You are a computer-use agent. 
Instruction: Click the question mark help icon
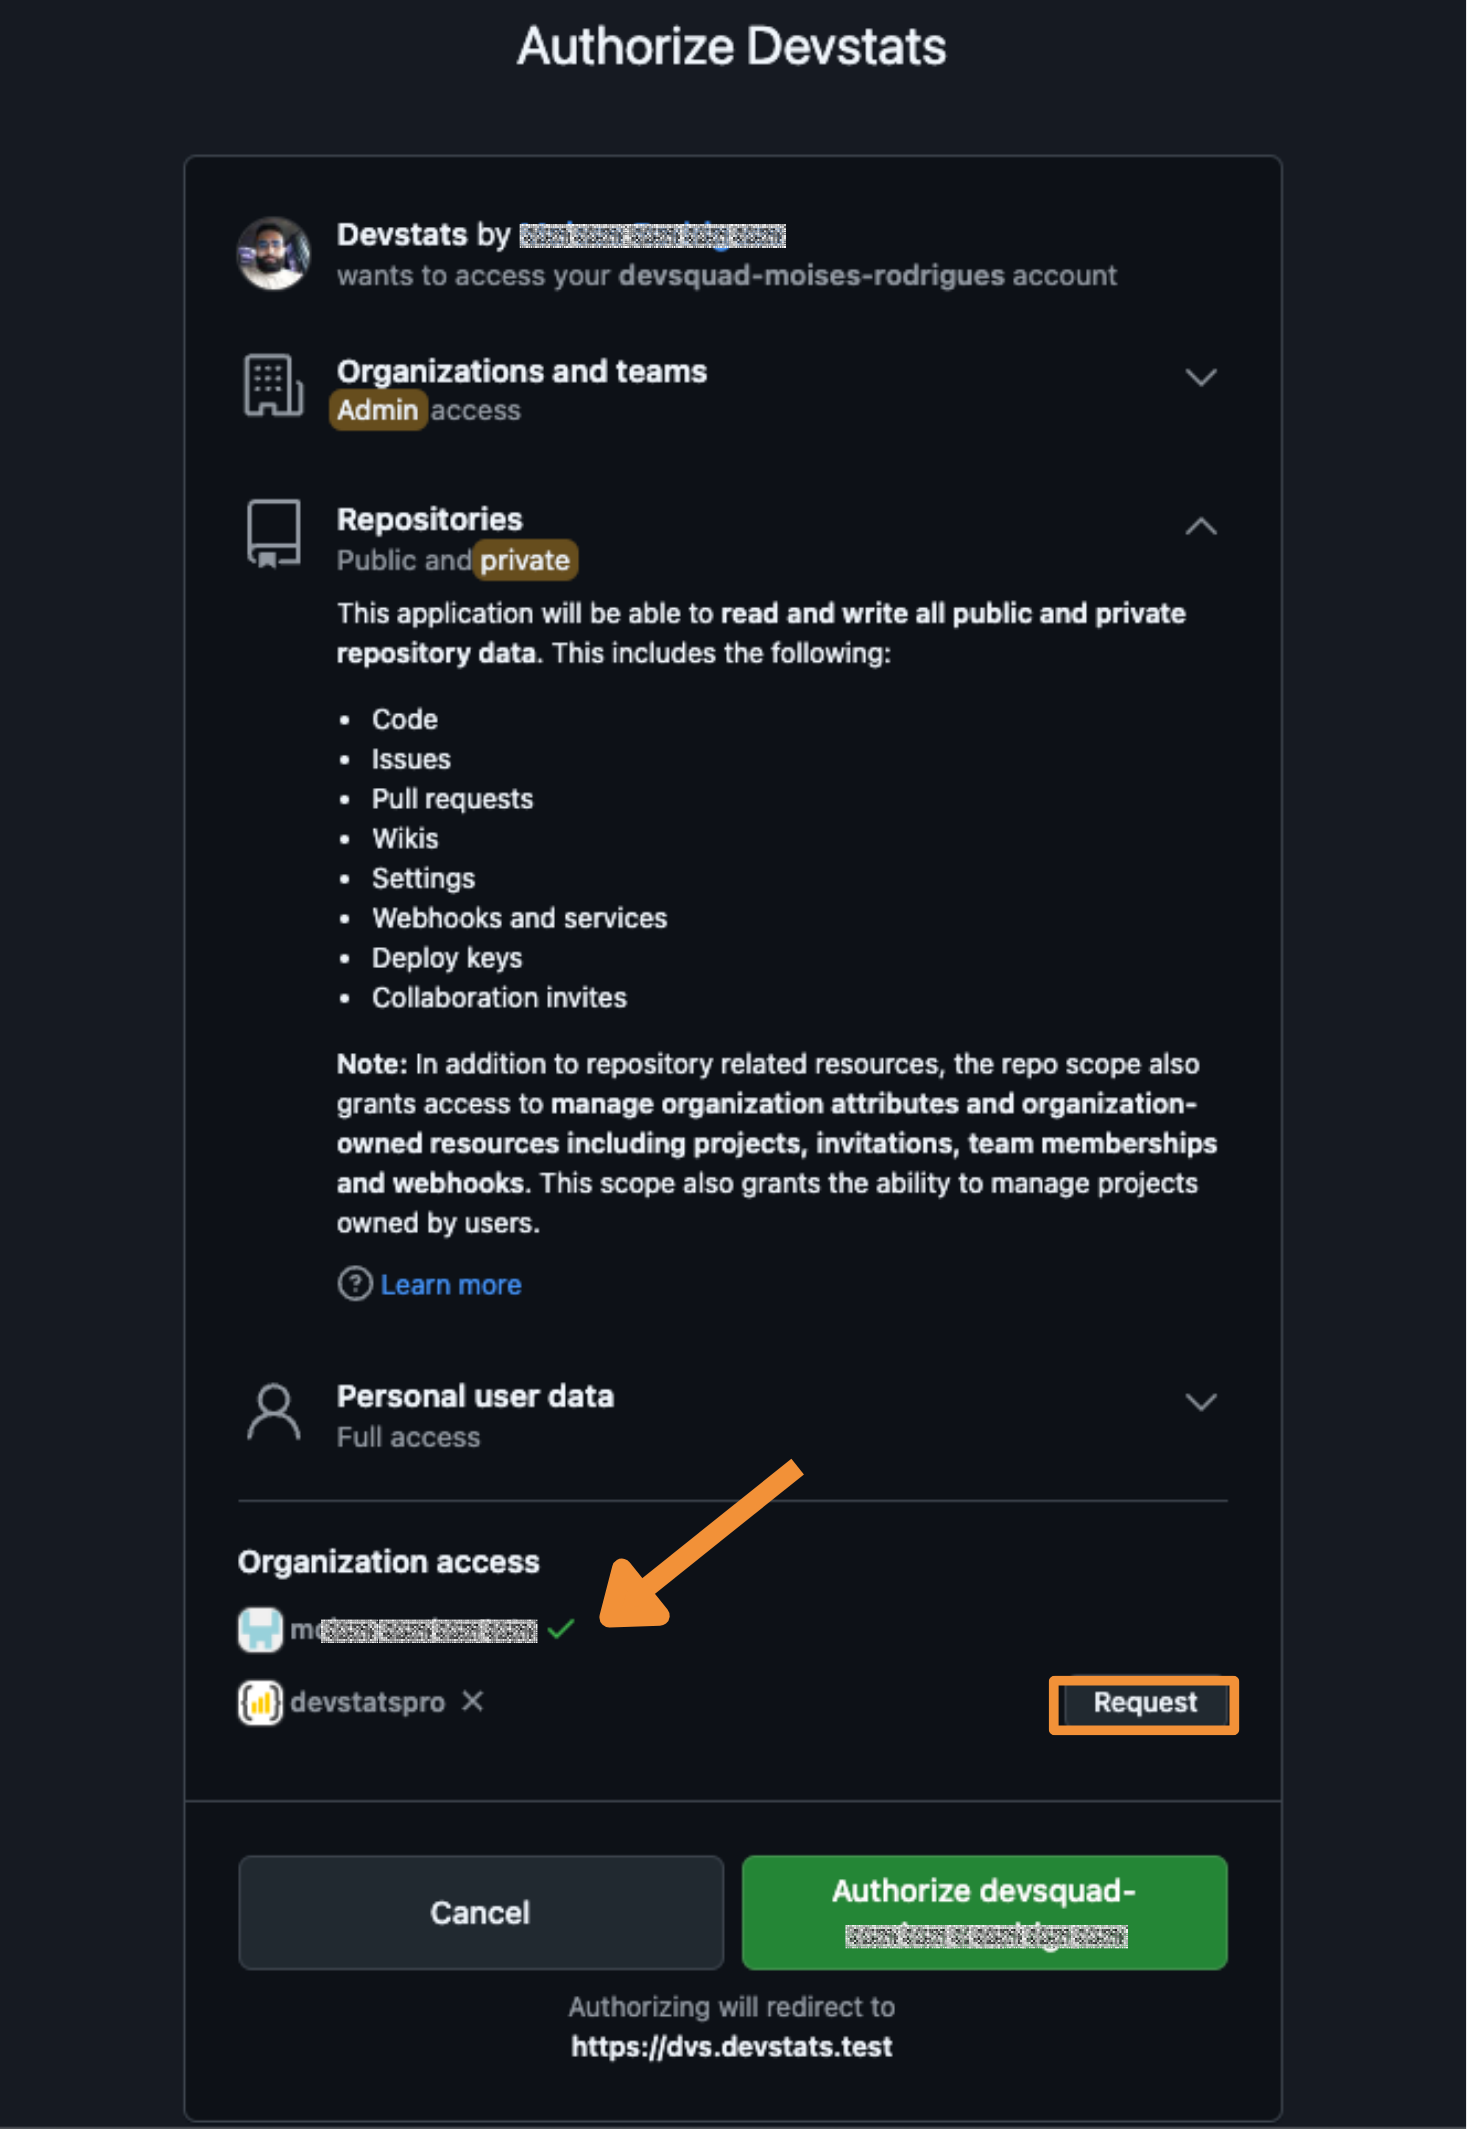point(355,1283)
